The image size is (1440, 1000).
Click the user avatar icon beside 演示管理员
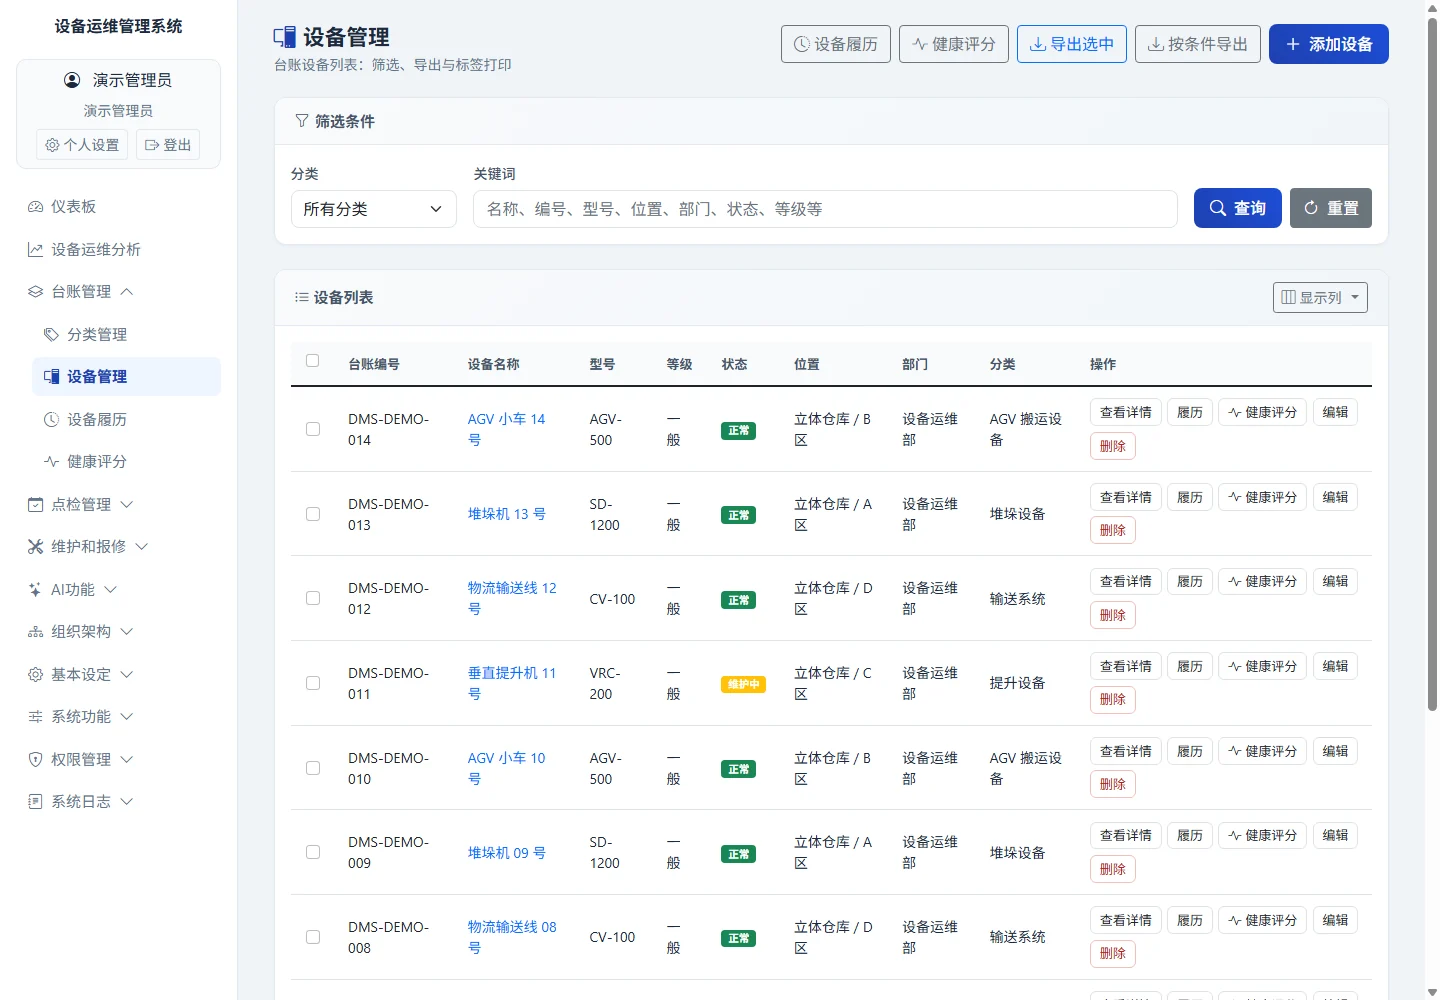coord(72,80)
